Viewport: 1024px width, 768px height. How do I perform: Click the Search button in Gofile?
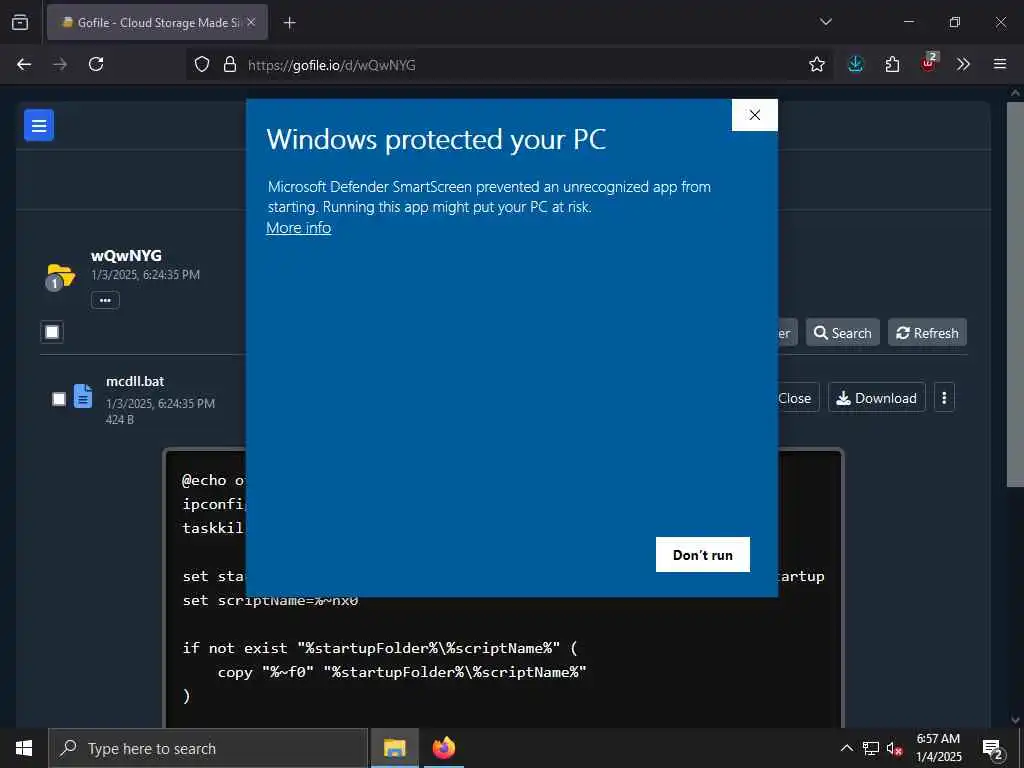pyautogui.click(x=842, y=333)
